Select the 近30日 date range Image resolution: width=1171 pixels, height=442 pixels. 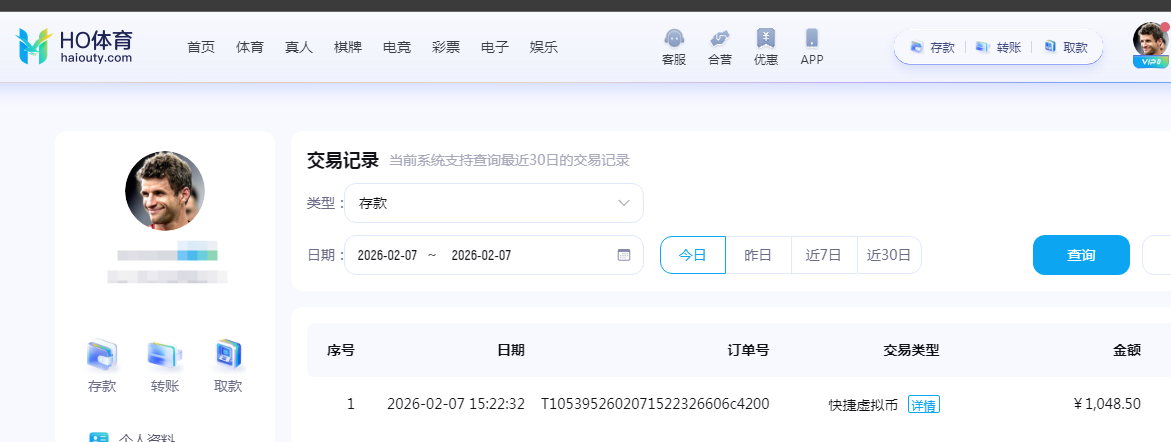(x=889, y=255)
